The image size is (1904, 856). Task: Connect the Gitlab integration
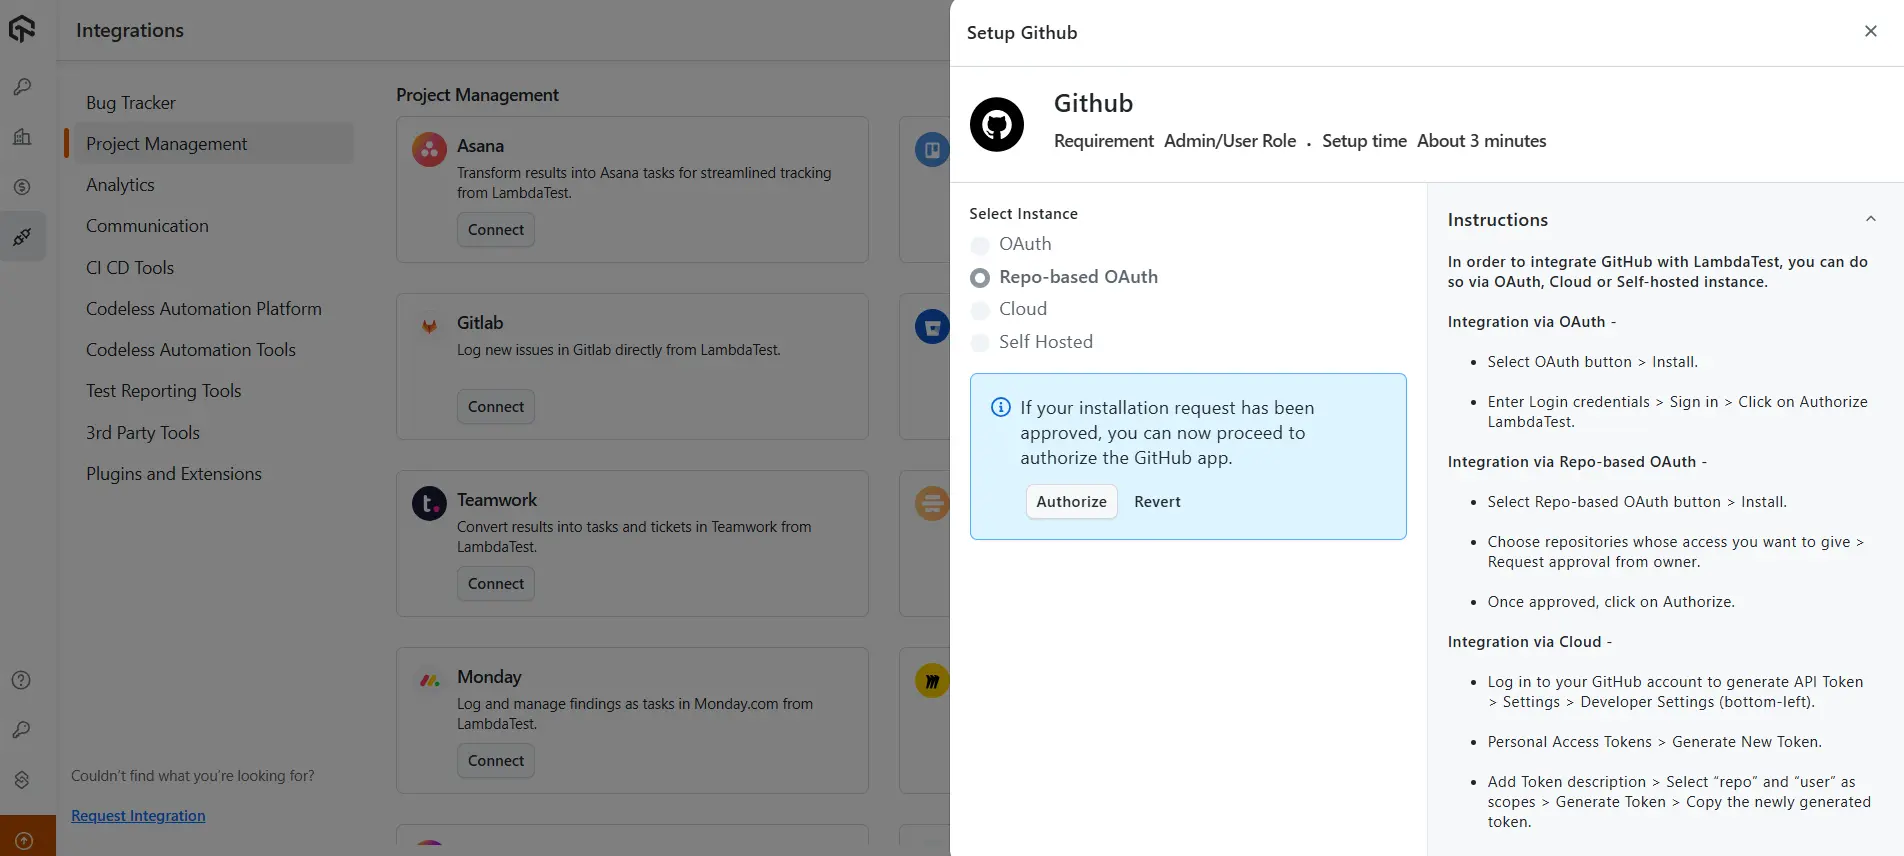pos(496,407)
